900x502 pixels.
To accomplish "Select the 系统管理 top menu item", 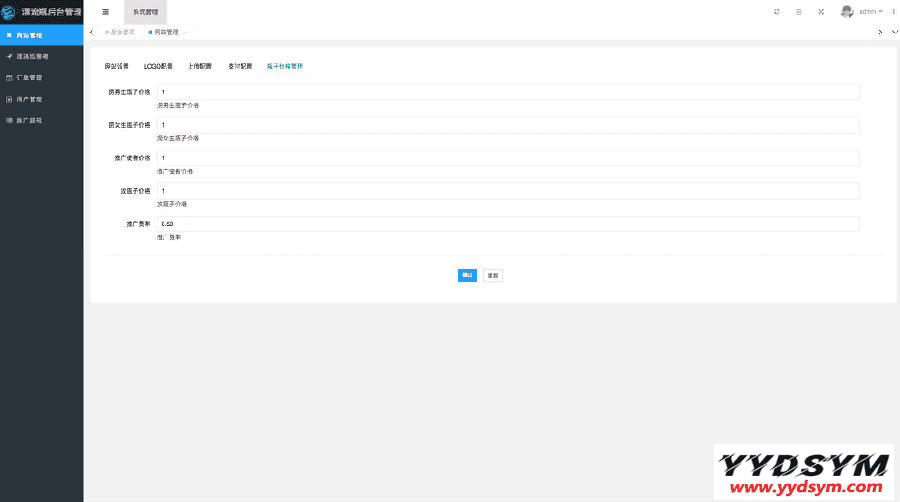I will [145, 12].
